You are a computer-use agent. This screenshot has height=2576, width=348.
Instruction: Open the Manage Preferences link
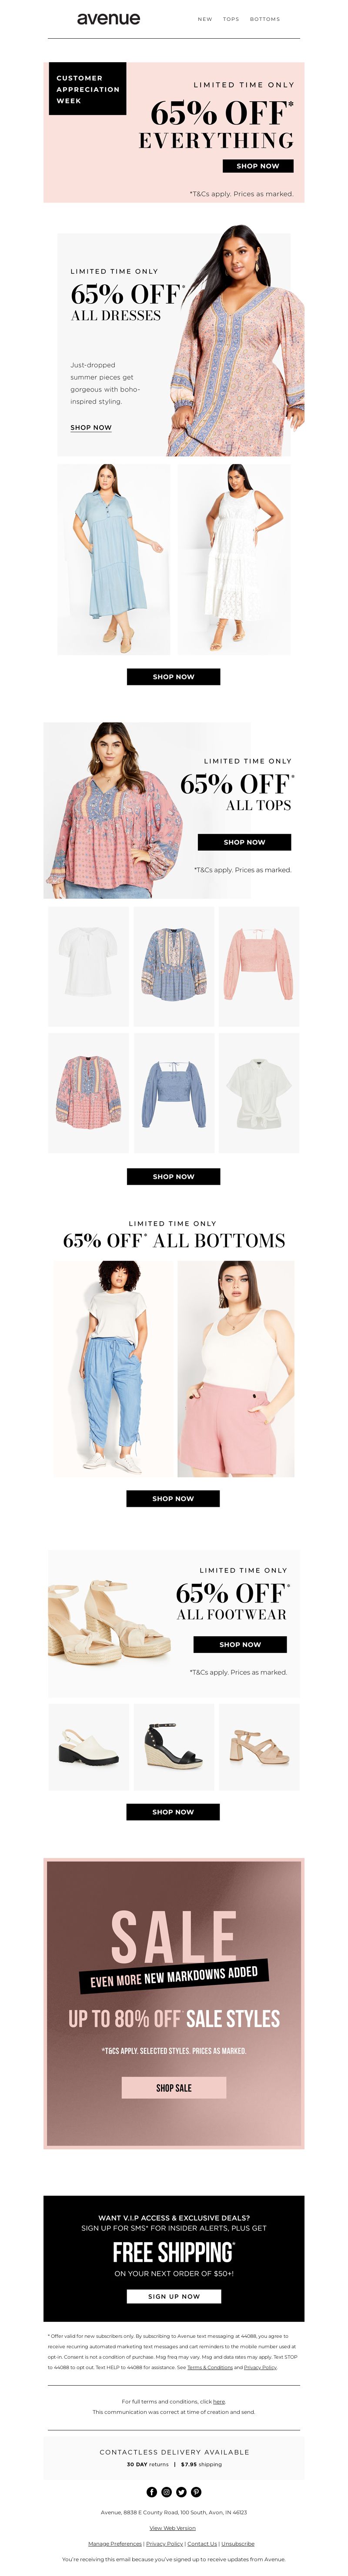[x=115, y=2543]
